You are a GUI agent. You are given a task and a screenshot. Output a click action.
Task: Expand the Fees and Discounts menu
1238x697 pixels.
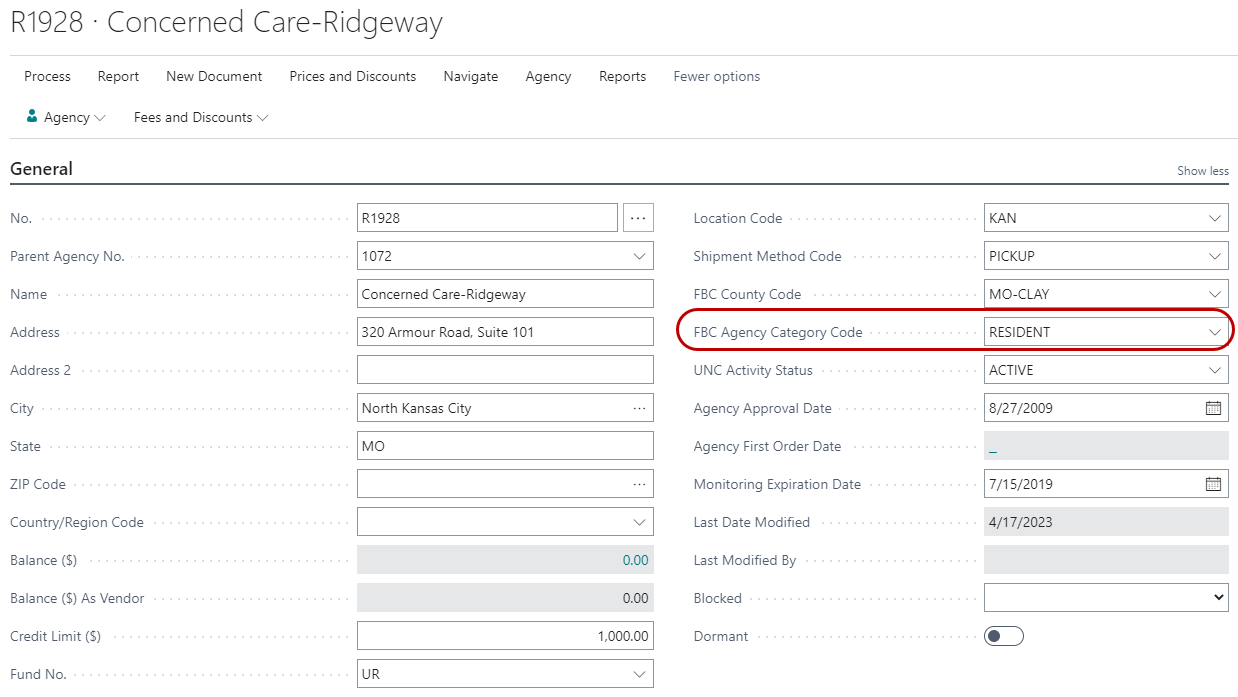point(201,117)
